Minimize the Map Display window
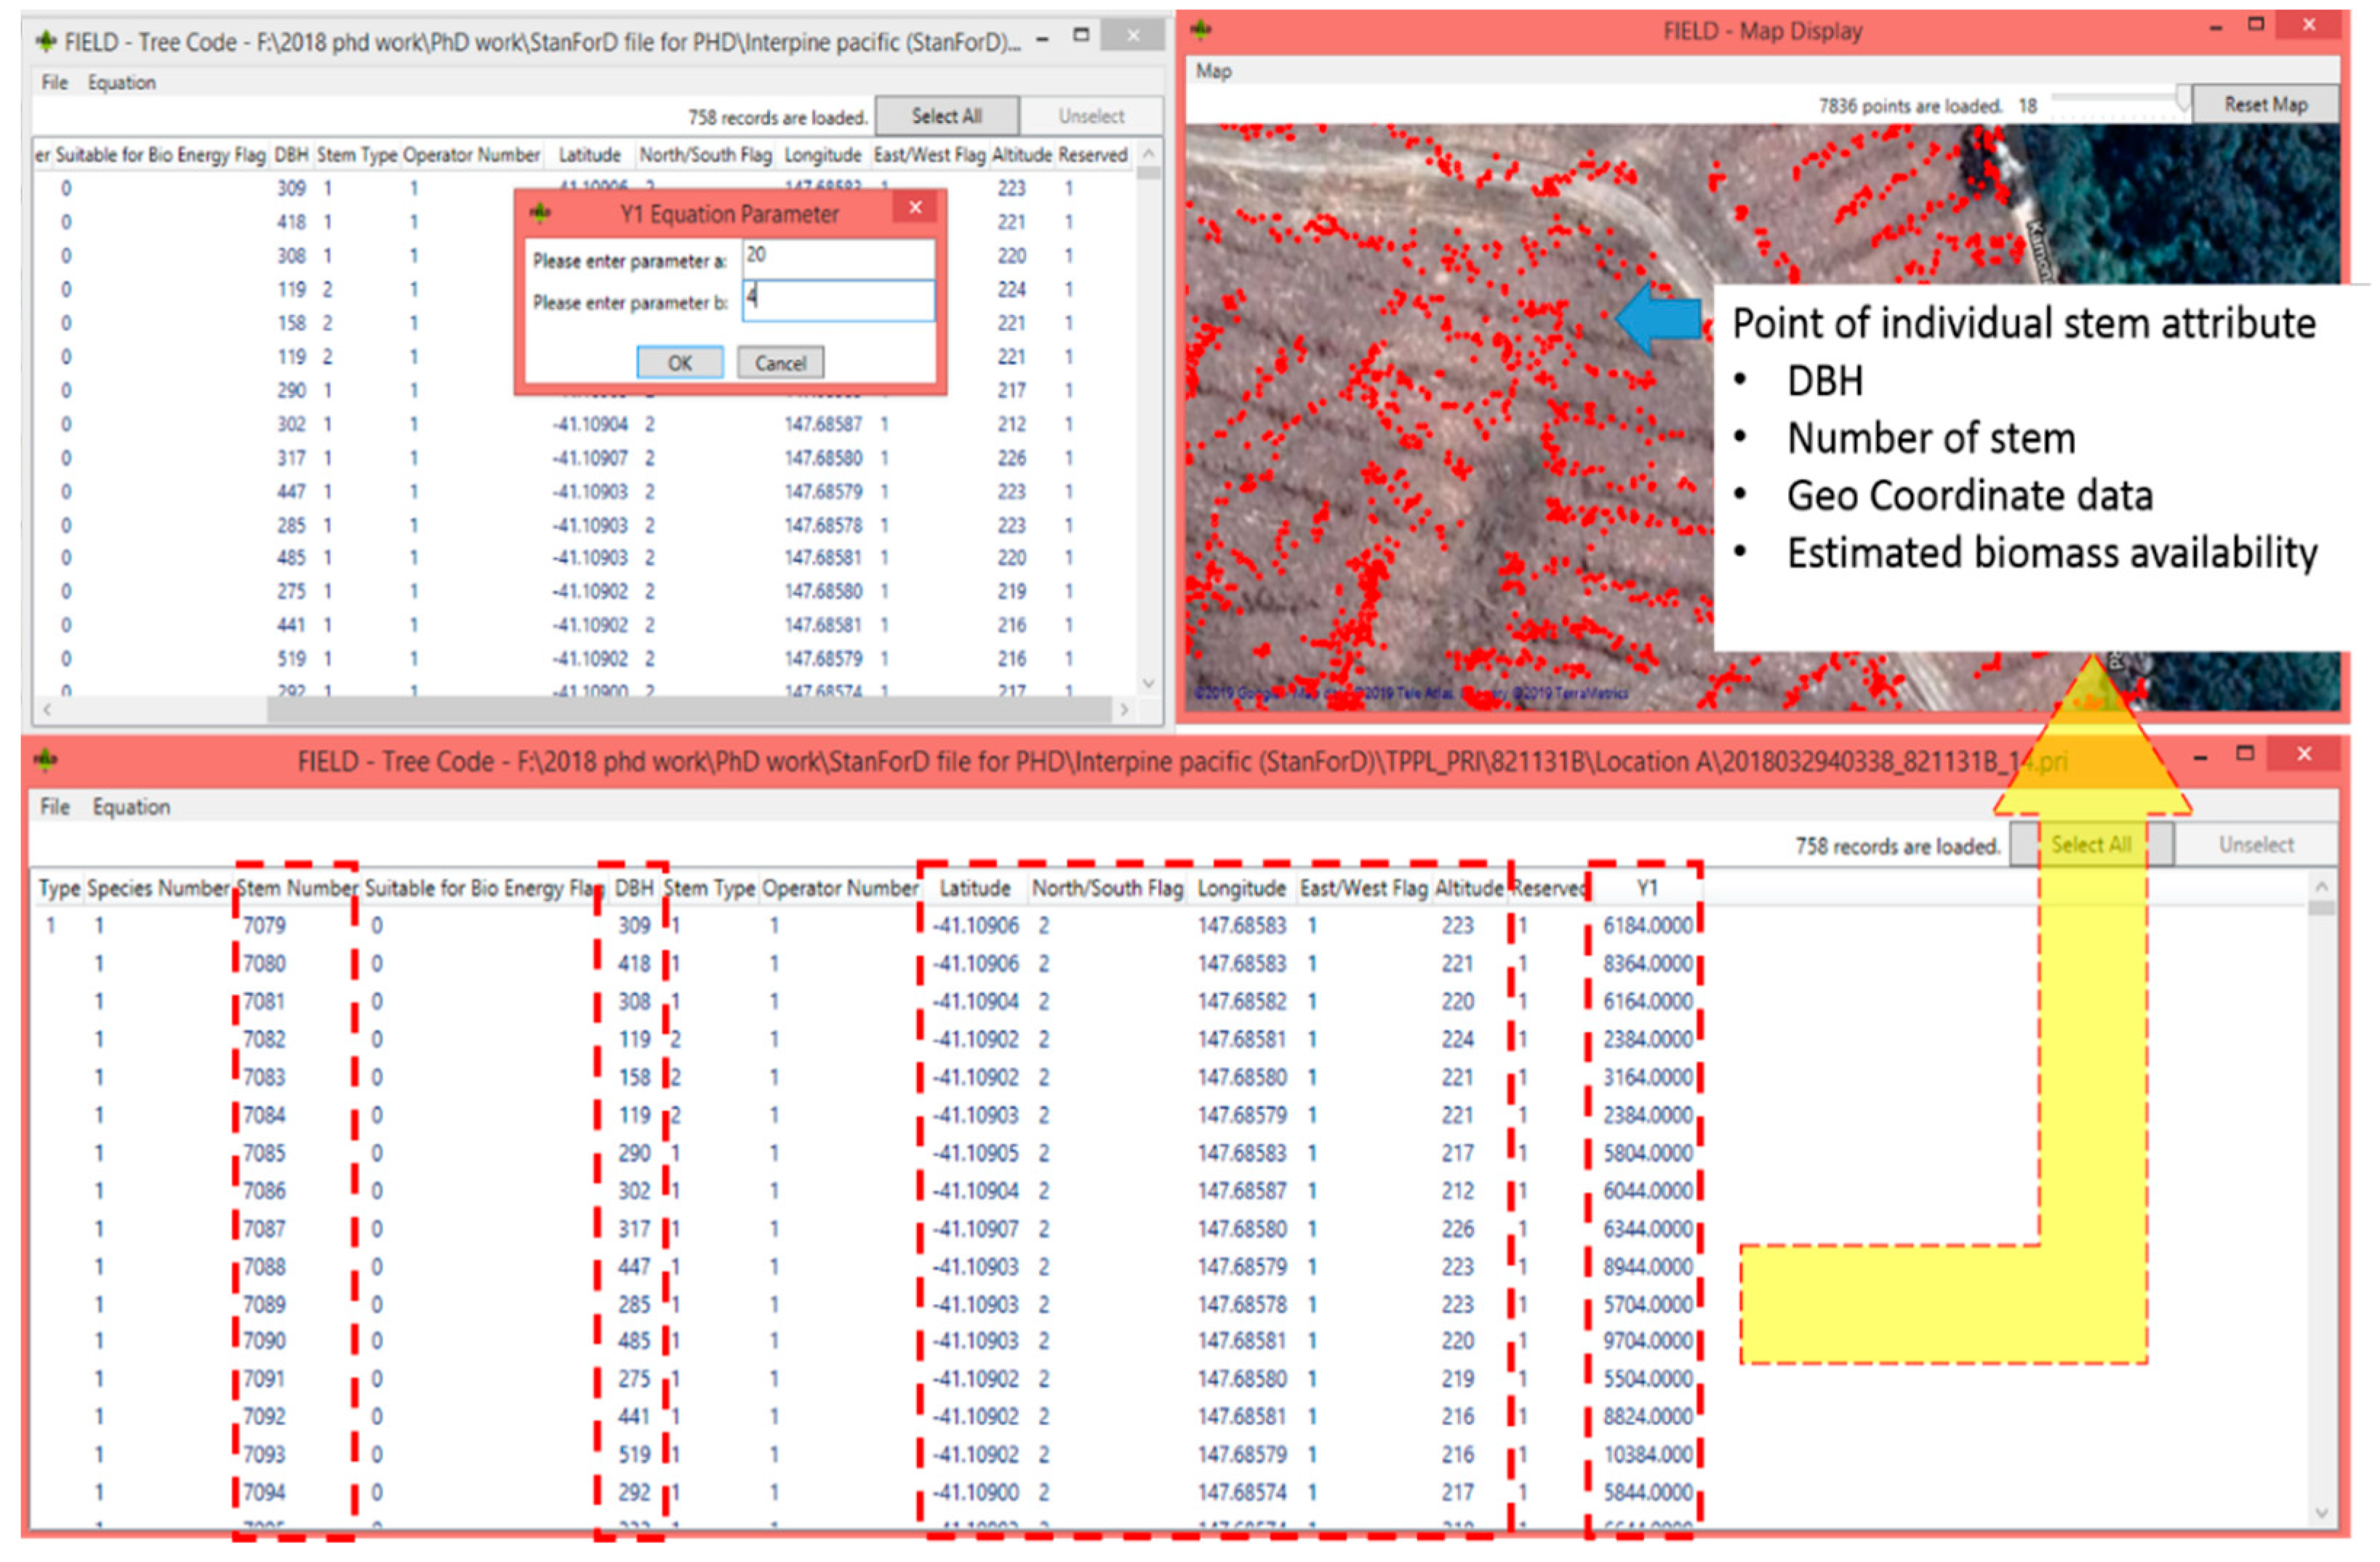Viewport: 2380px width, 1562px height. point(2216,28)
